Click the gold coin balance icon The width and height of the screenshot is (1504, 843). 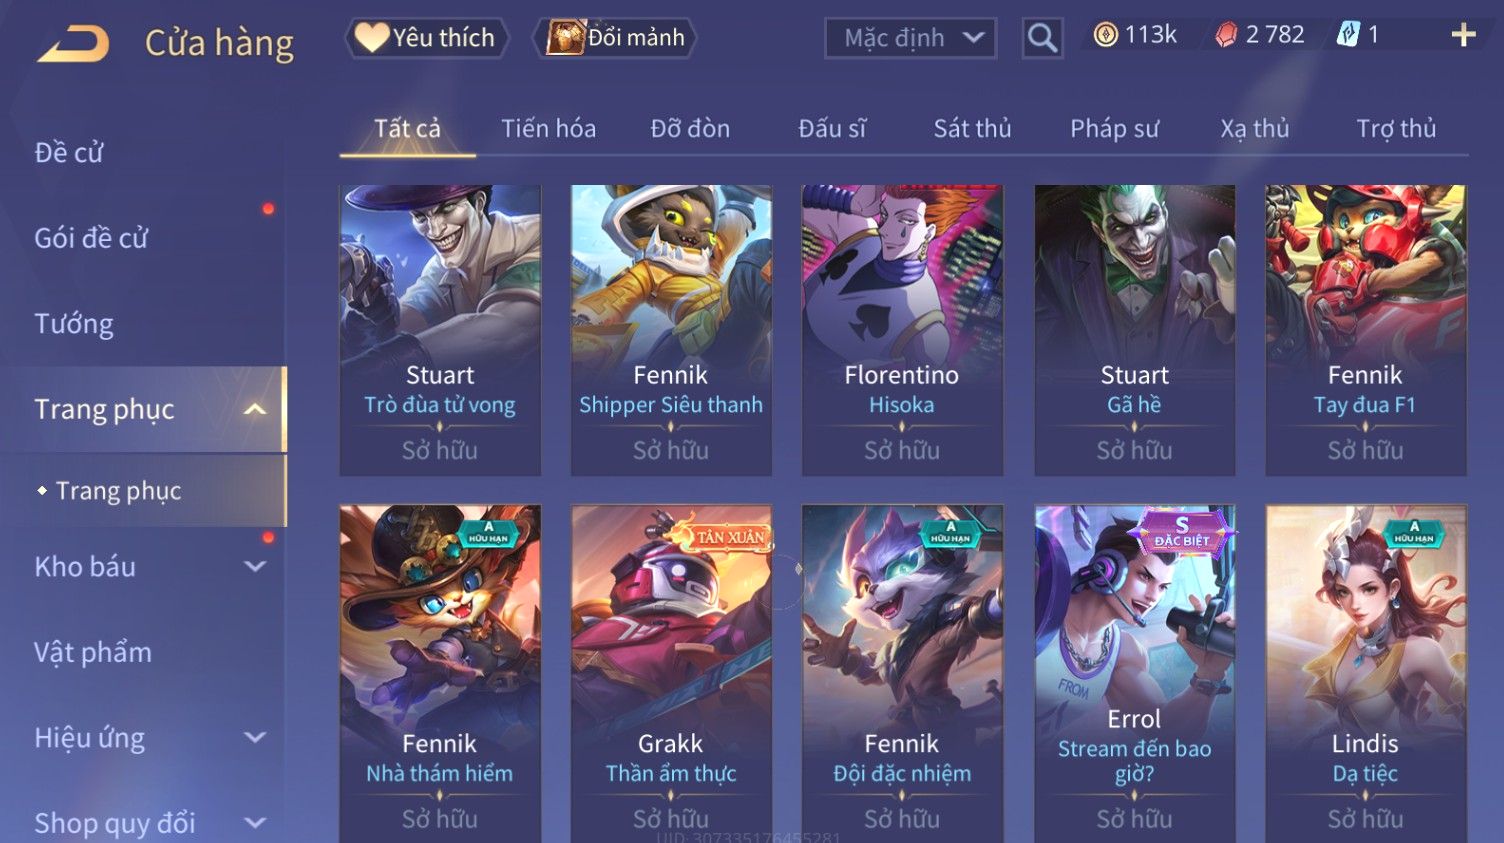point(1105,35)
